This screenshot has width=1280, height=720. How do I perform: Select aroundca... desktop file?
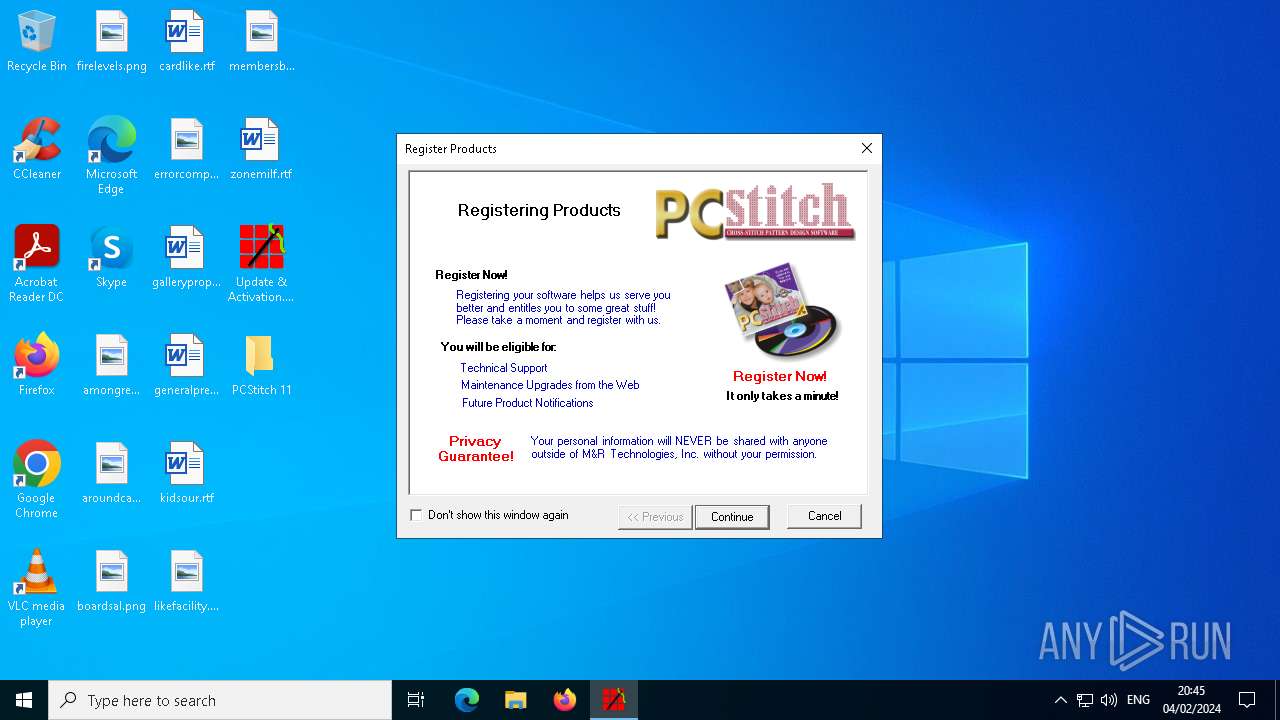coord(111,473)
